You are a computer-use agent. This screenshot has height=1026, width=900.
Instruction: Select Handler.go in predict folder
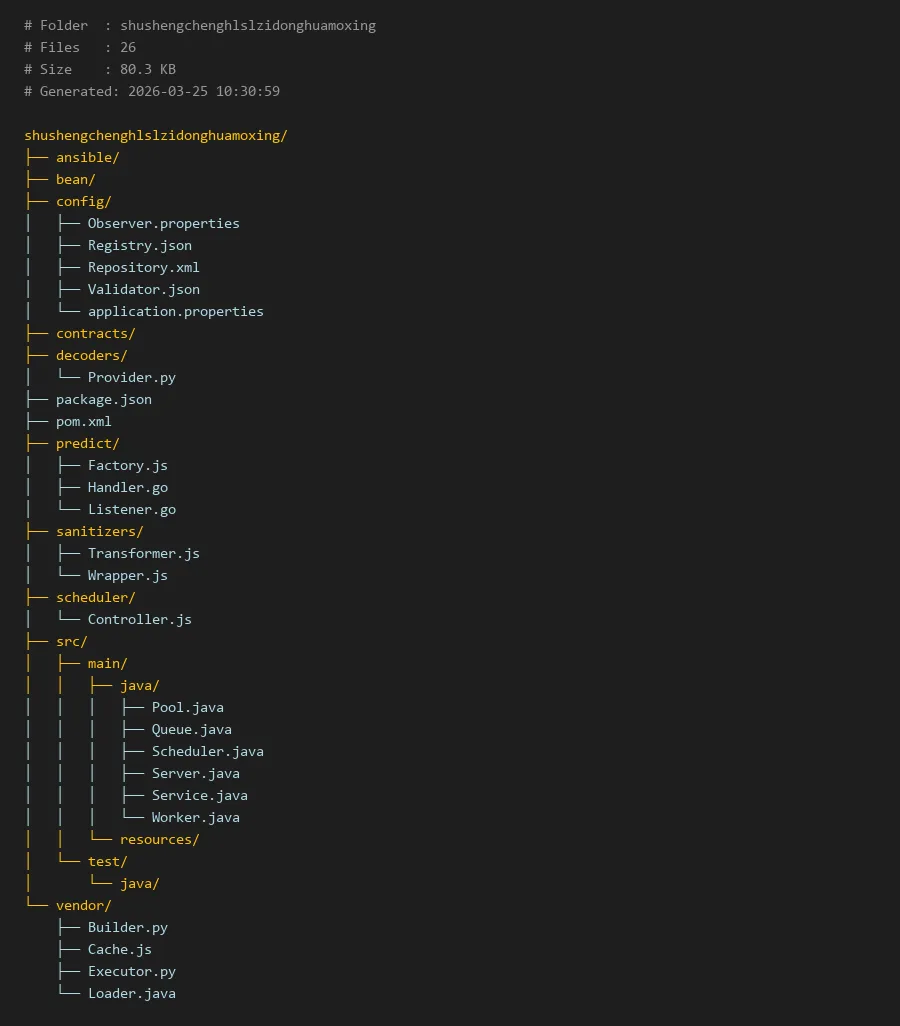pyautogui.click(x=127, y=487)
